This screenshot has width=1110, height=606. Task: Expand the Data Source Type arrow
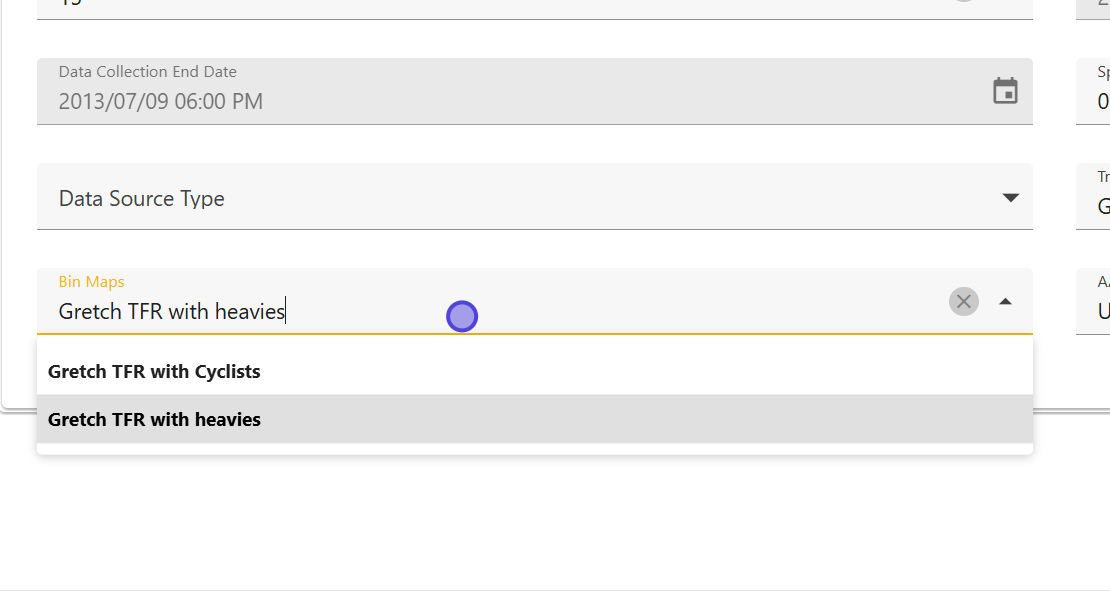tap(1010, 198)
